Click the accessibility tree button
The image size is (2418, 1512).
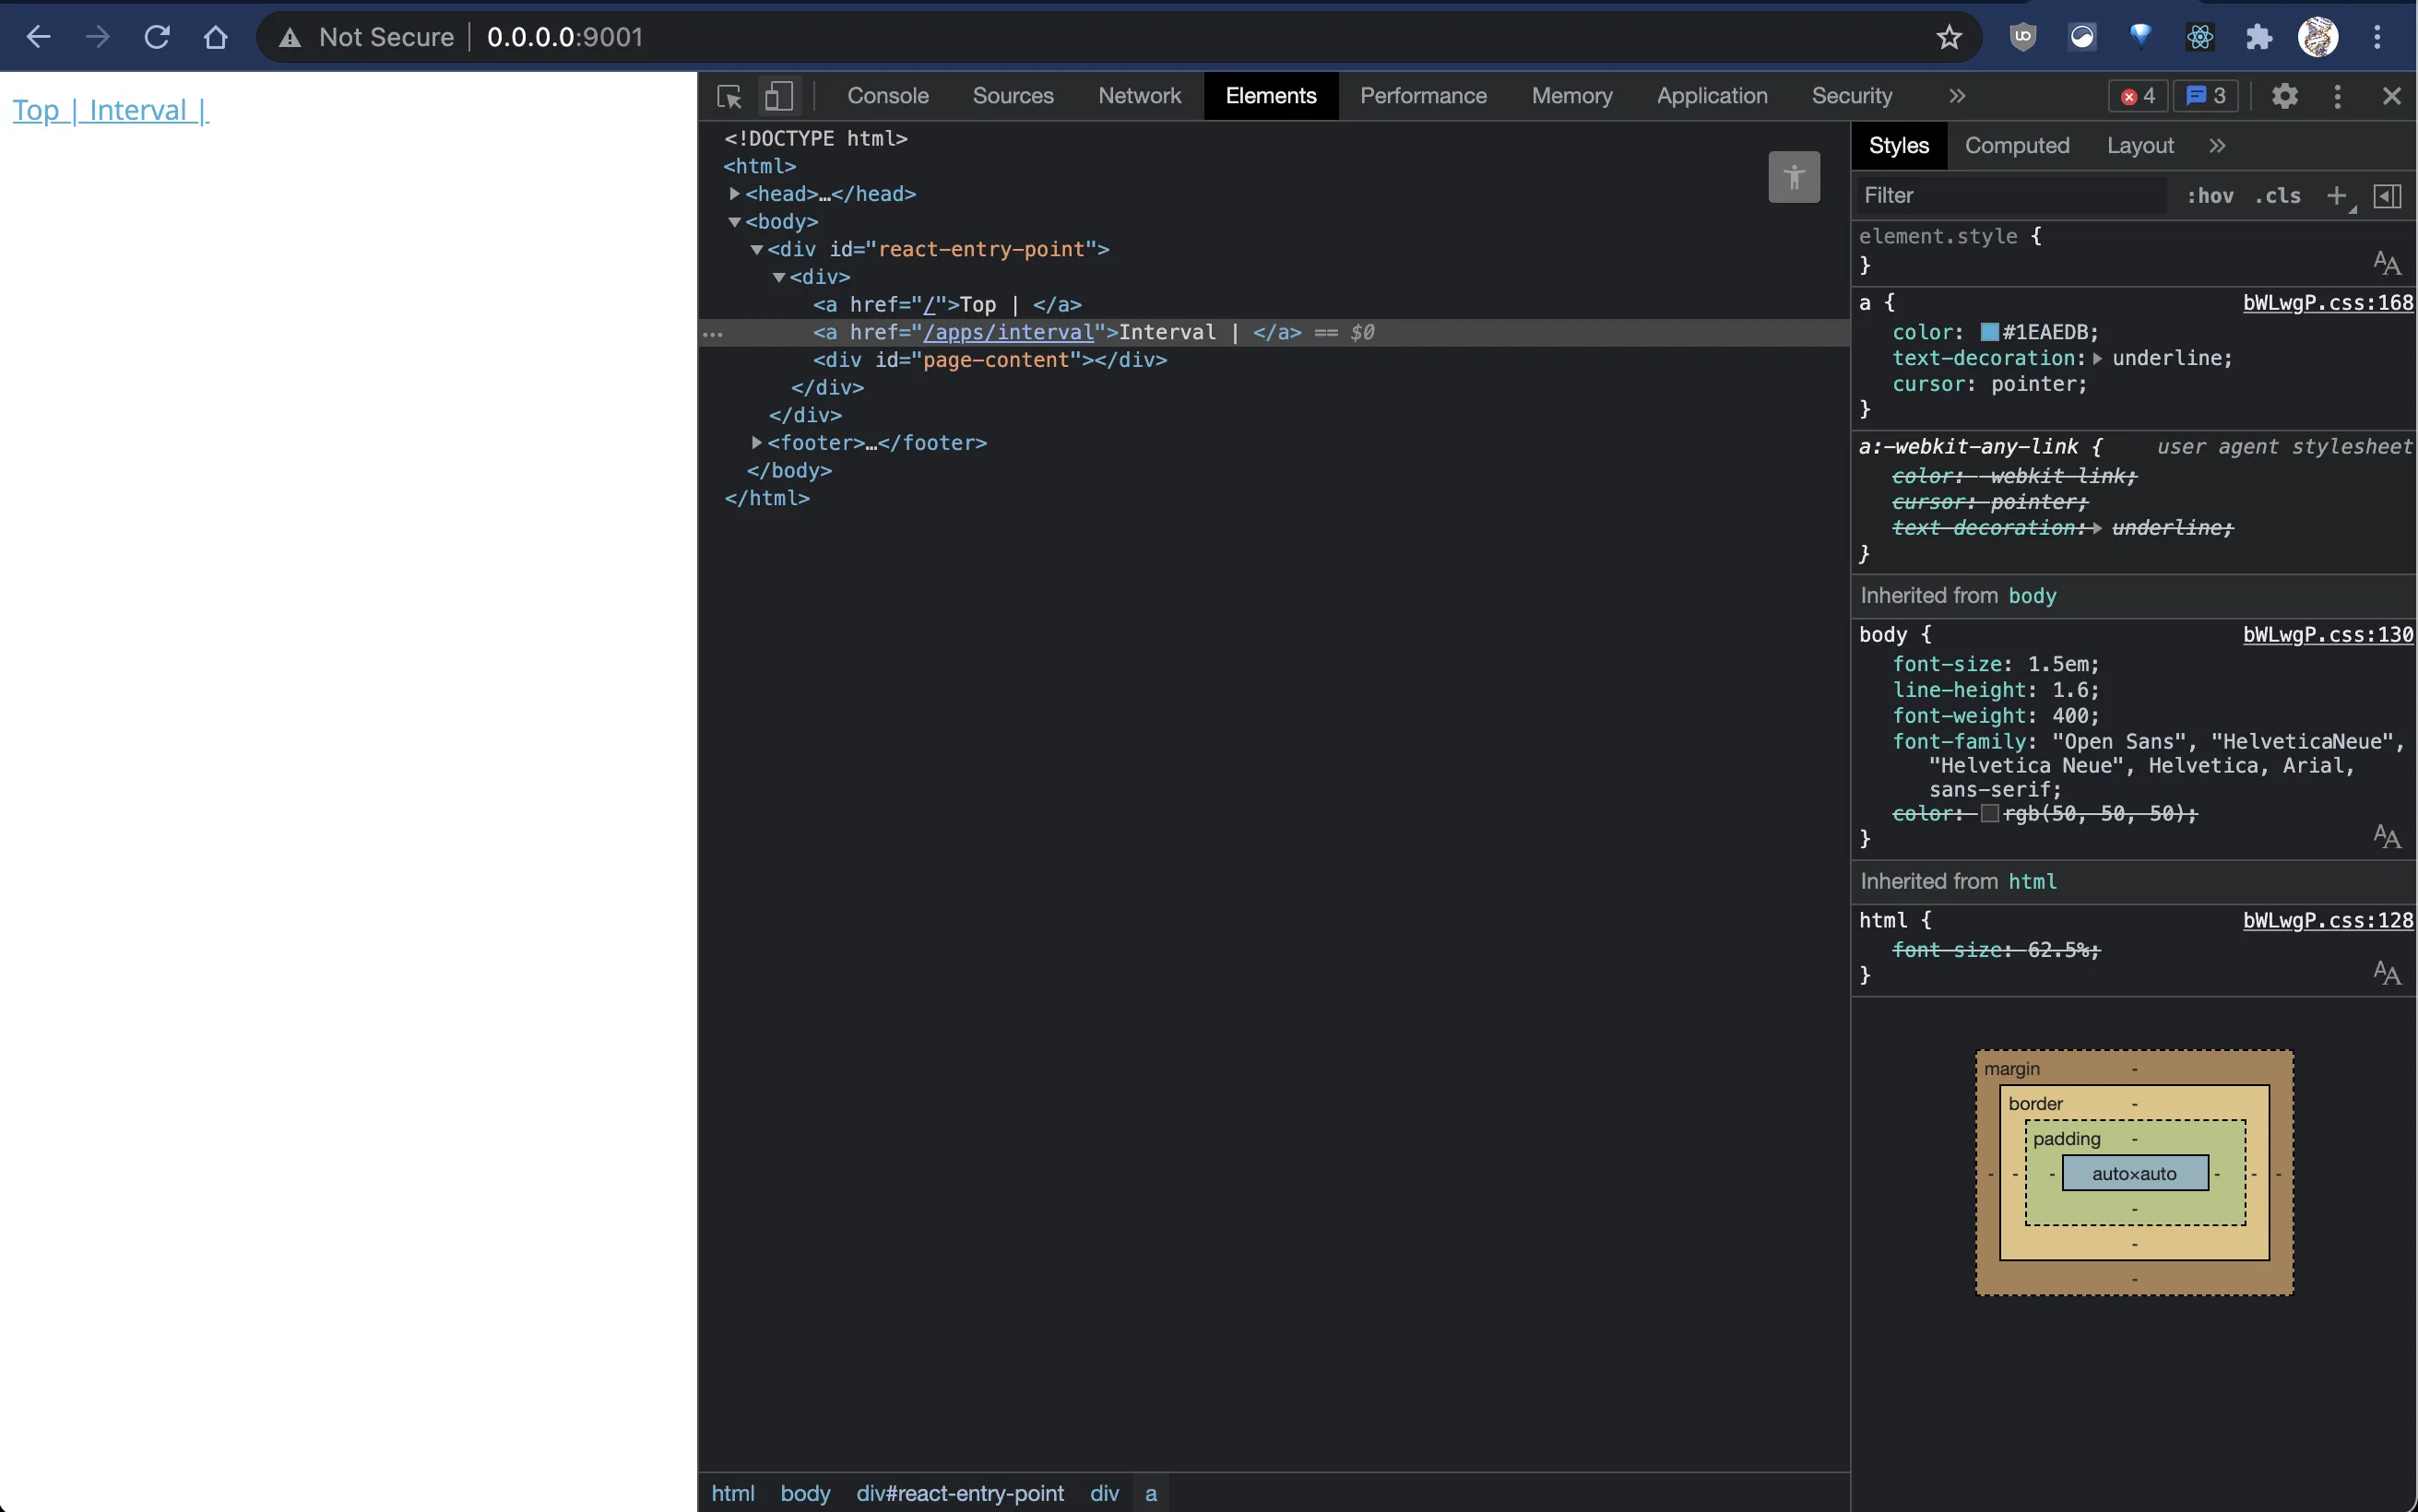pyautogui.click(x=1793, y=177)
